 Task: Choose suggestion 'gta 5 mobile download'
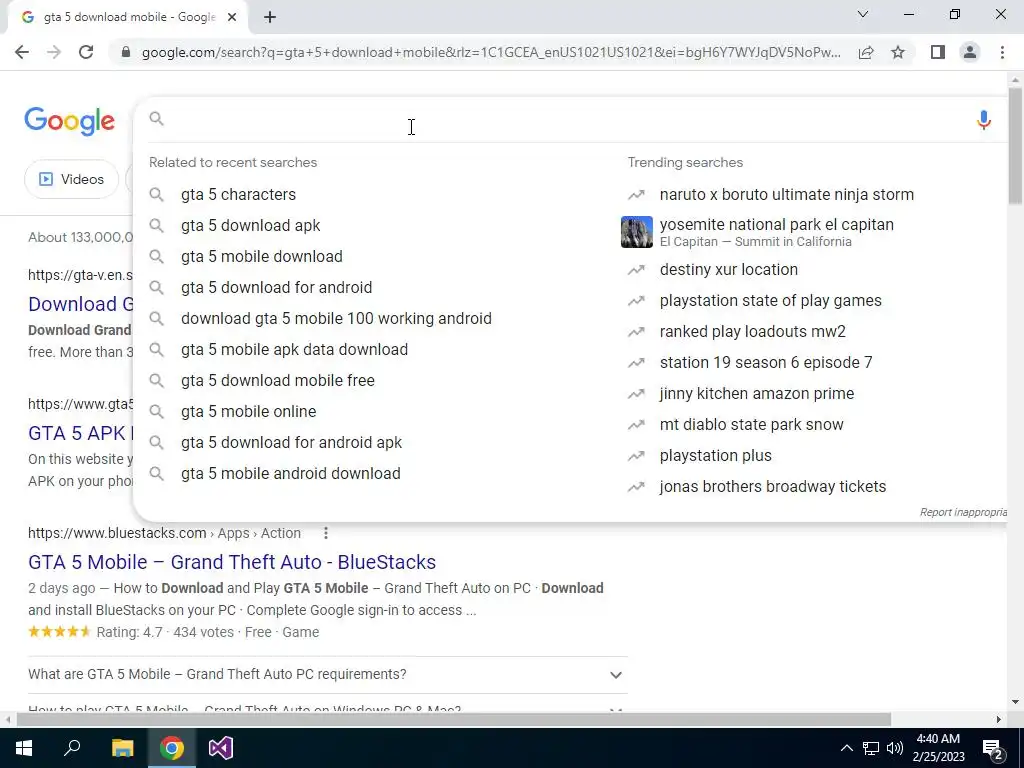262,257
